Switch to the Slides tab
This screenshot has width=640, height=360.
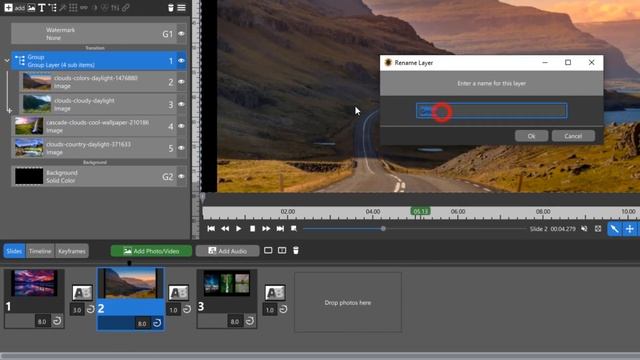click(14, 251)
